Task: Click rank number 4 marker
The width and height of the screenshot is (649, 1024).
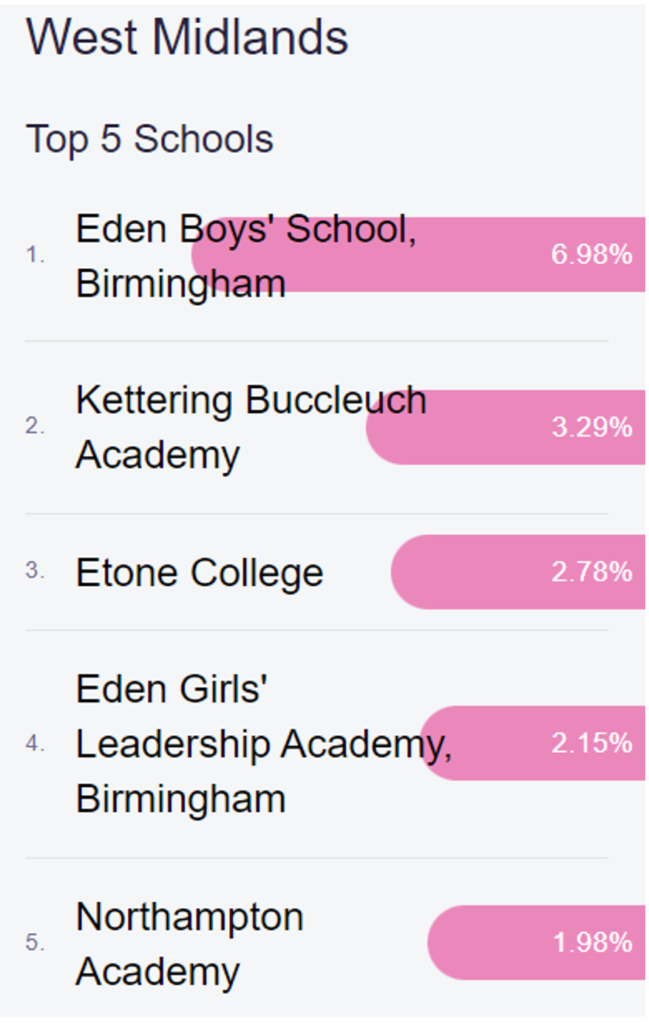Action: pos(35,743)
